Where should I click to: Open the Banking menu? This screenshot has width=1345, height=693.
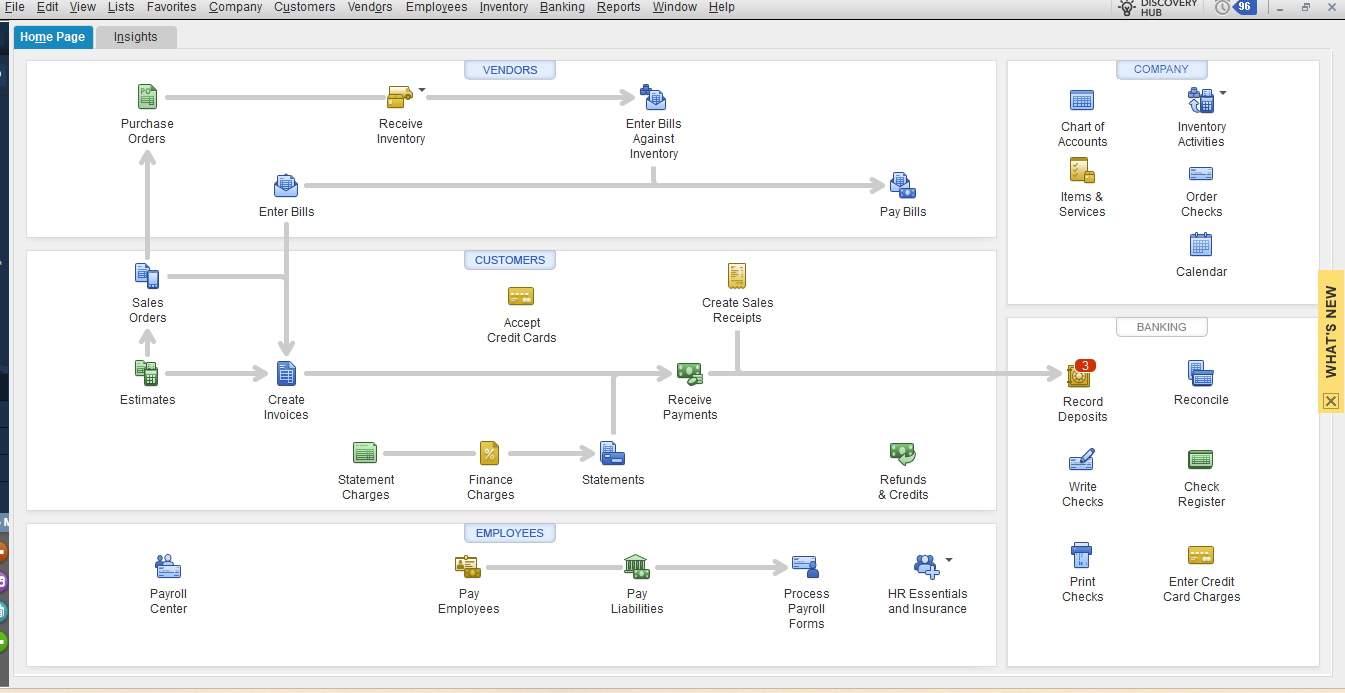(x=562, y=7)
